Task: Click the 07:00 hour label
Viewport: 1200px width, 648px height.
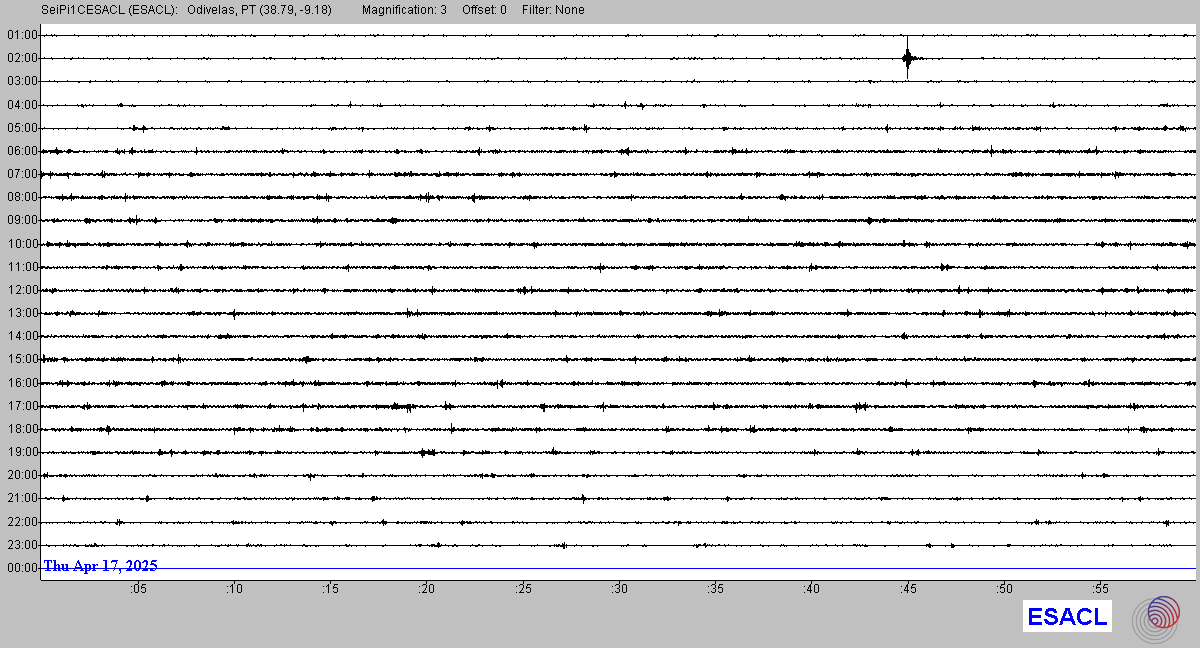Action: pos(22,174)
